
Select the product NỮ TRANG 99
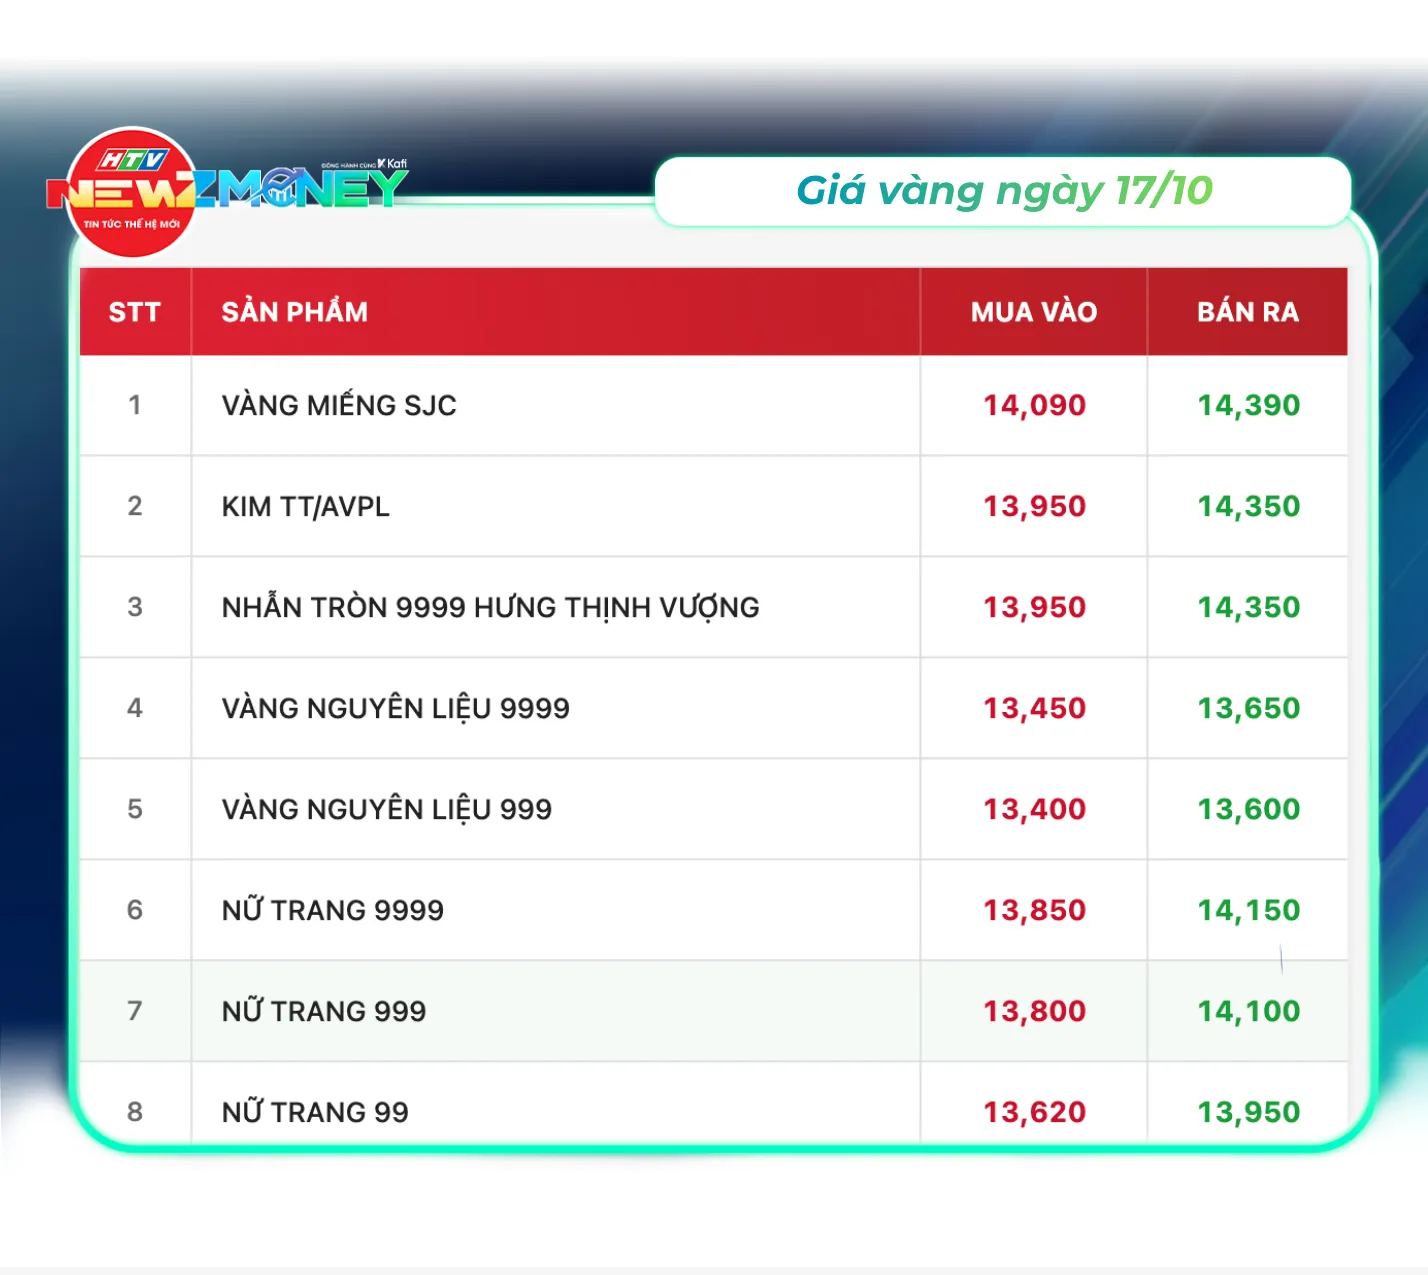[315, 1112]
